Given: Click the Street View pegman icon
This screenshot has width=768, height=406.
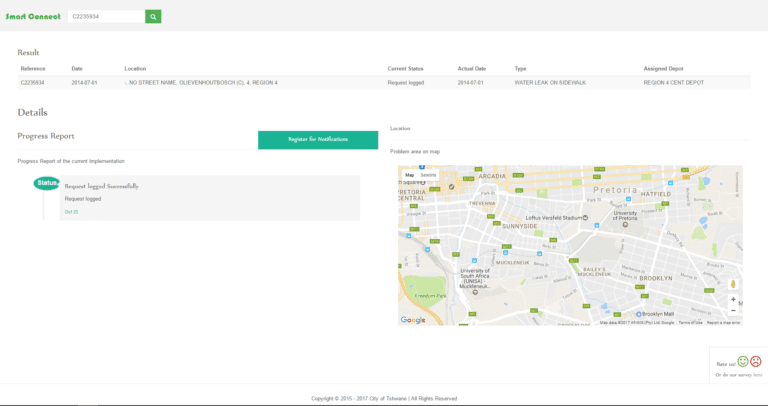Looking at the screenshot, I should click(733, 284).
